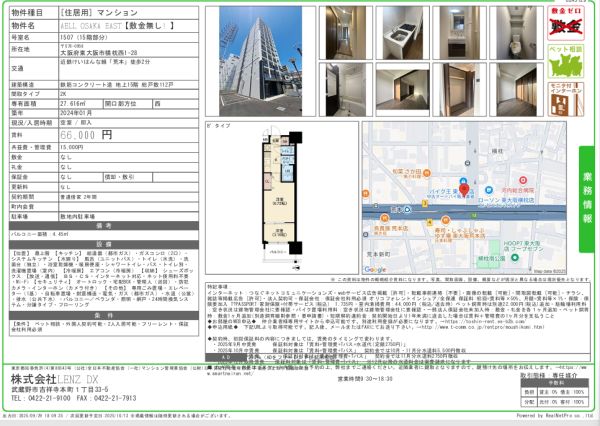The image size is (600, 426).
Task: Click the バルコニー面積 4.45㎡ note
Action: [40, 234]
